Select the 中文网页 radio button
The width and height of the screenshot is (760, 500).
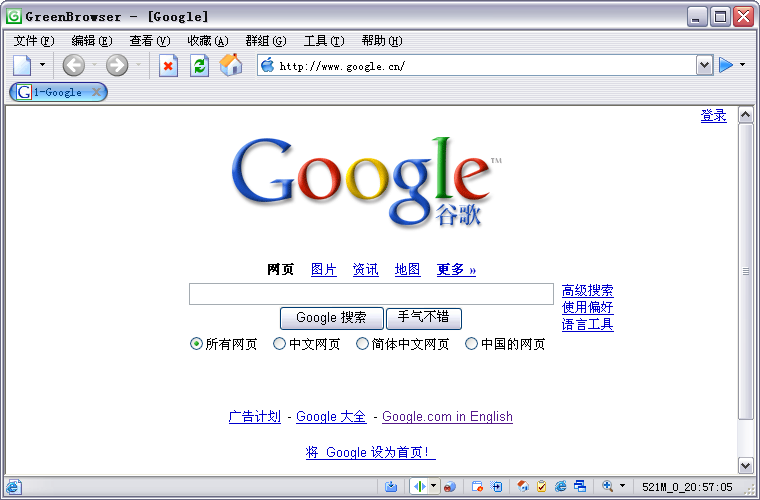coord(279,344)
